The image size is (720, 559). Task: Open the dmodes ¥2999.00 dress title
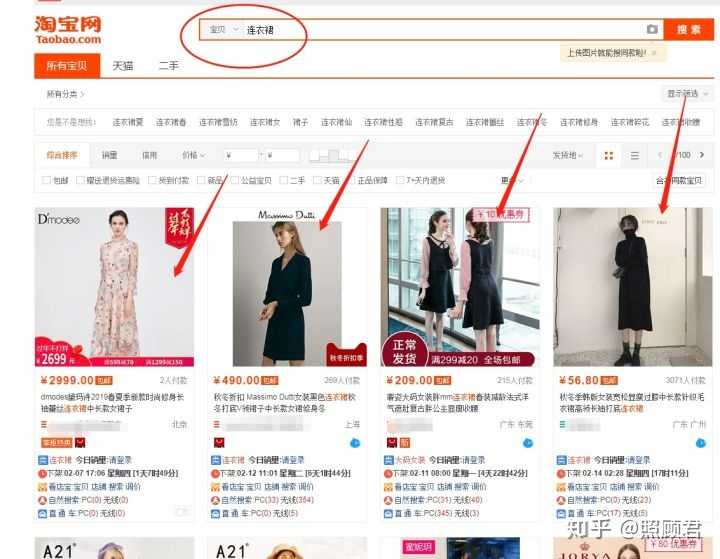pyautogui.click(x=112, y=402)
